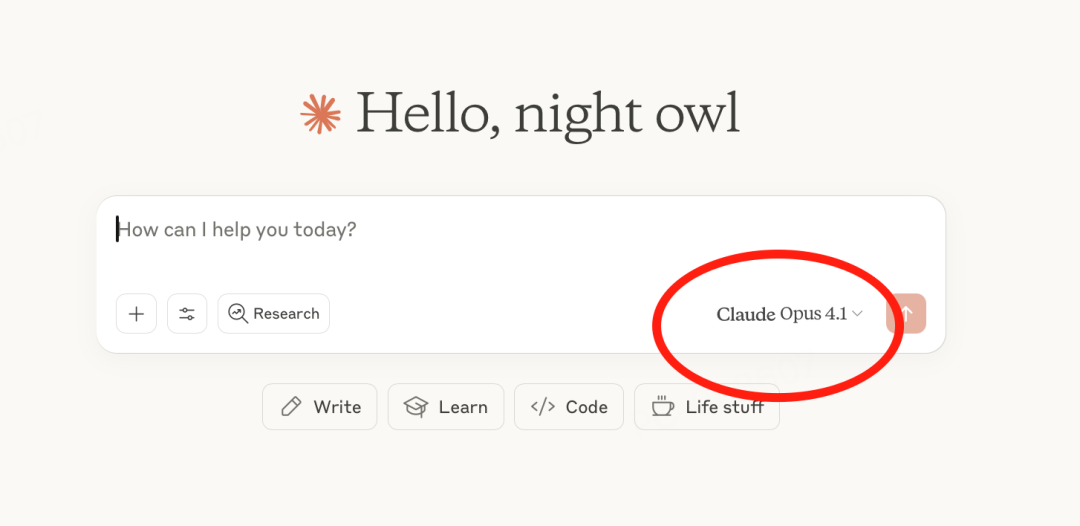
Task: Click the angle-brackets icon on Code
Action: pos(543,407)
